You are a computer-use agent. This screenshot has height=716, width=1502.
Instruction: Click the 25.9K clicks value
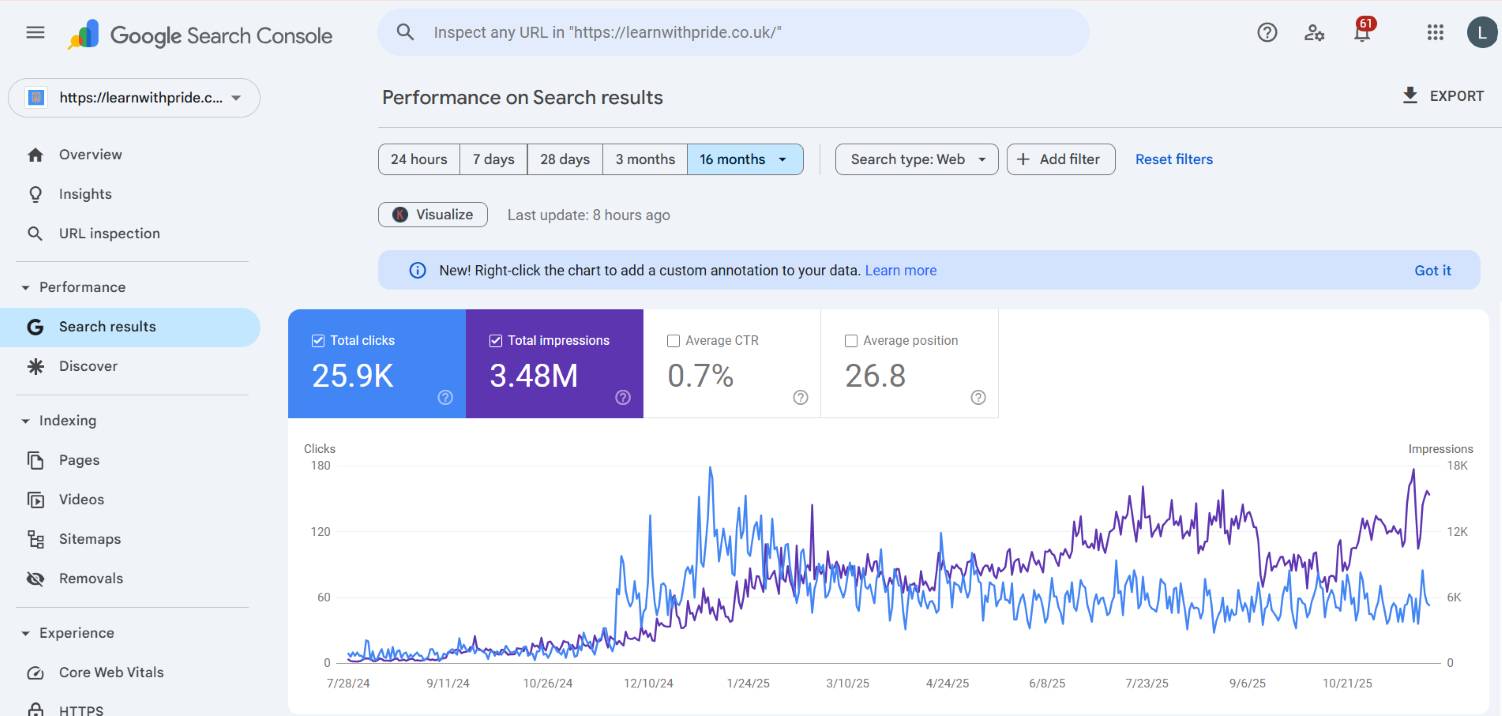[x=353, y=376]
